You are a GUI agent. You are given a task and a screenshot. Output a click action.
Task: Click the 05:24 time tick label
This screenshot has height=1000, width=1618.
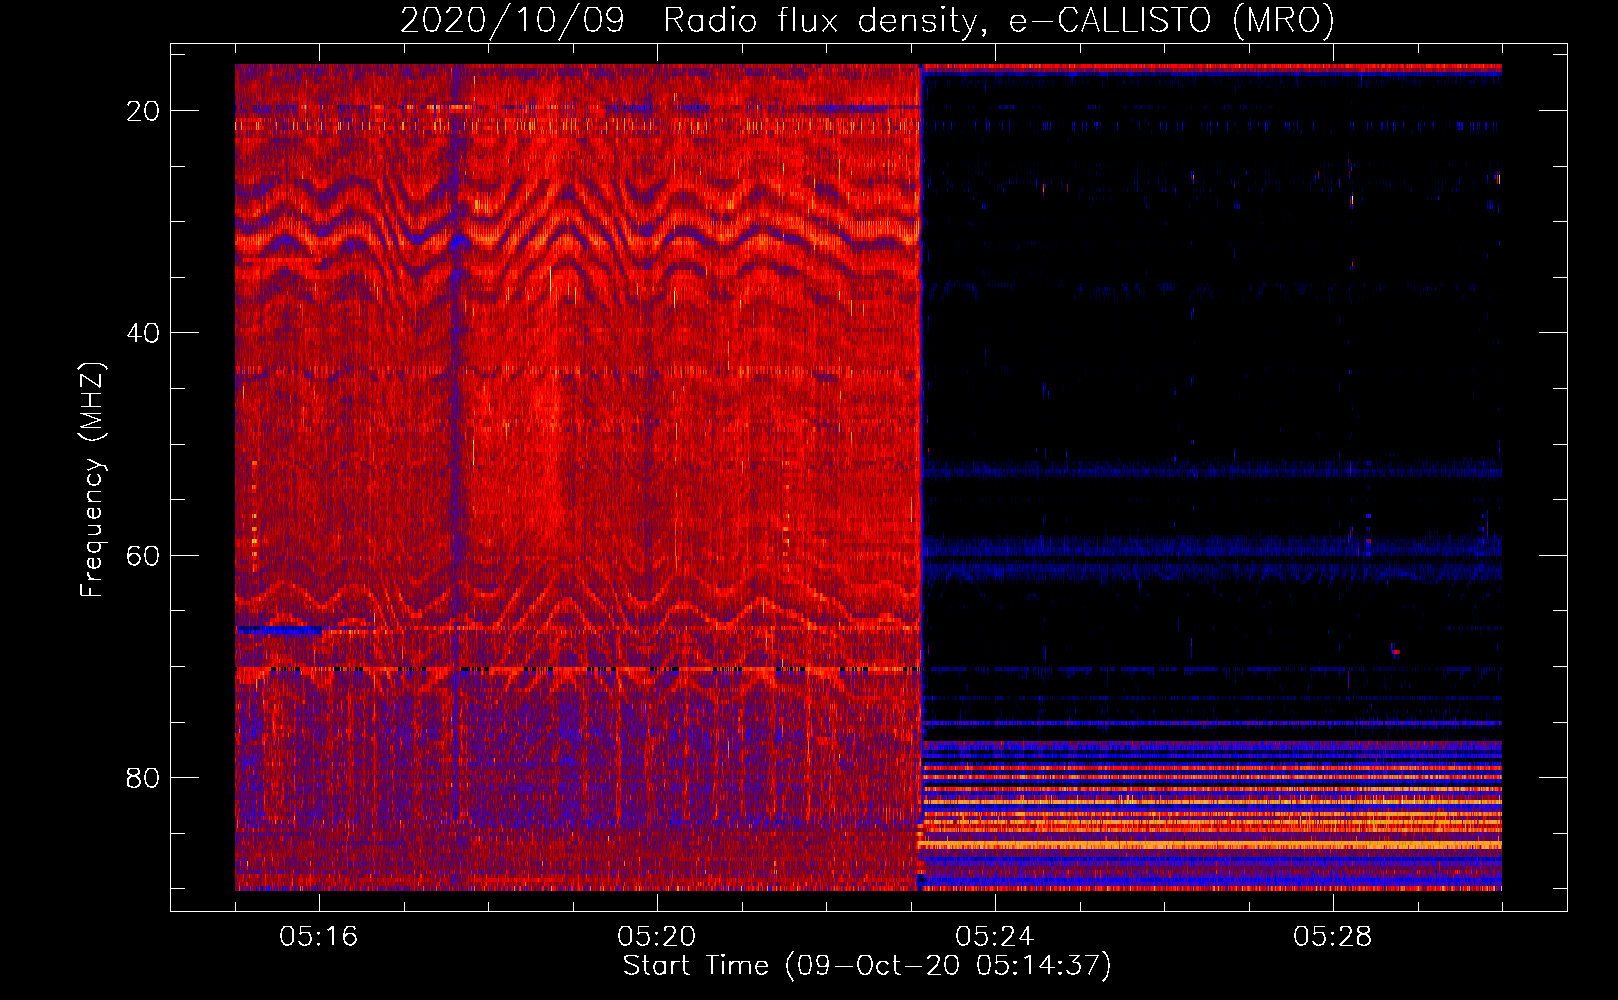coord(995,937)
